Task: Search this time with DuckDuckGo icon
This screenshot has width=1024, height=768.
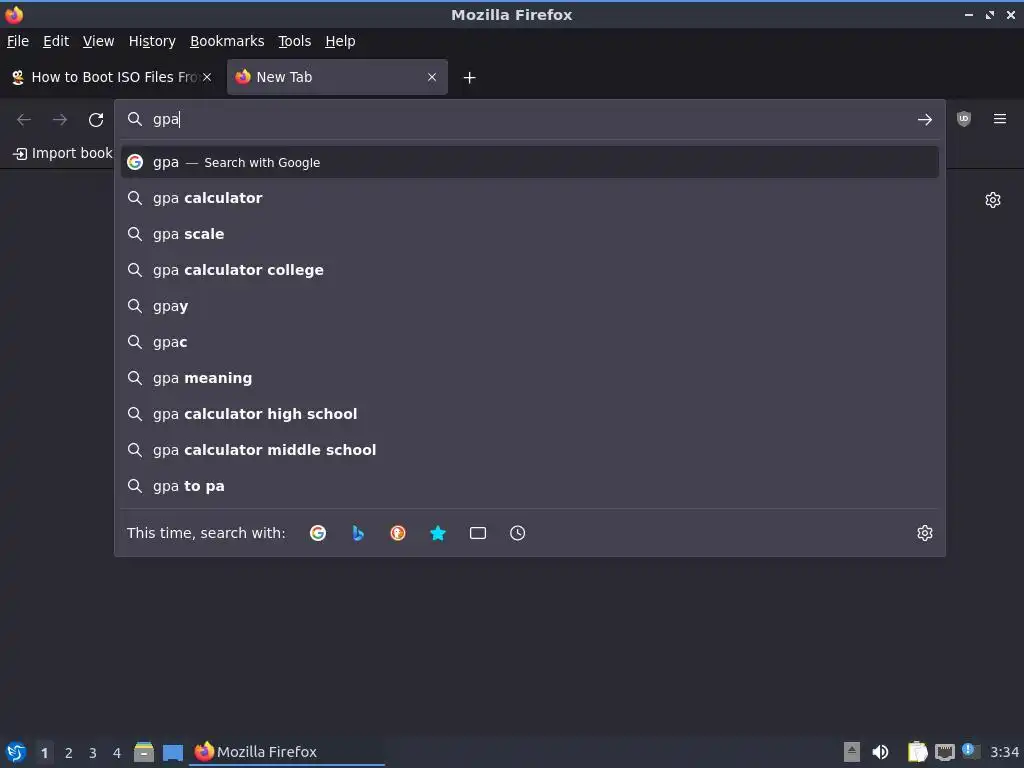Action: [398, 533]
